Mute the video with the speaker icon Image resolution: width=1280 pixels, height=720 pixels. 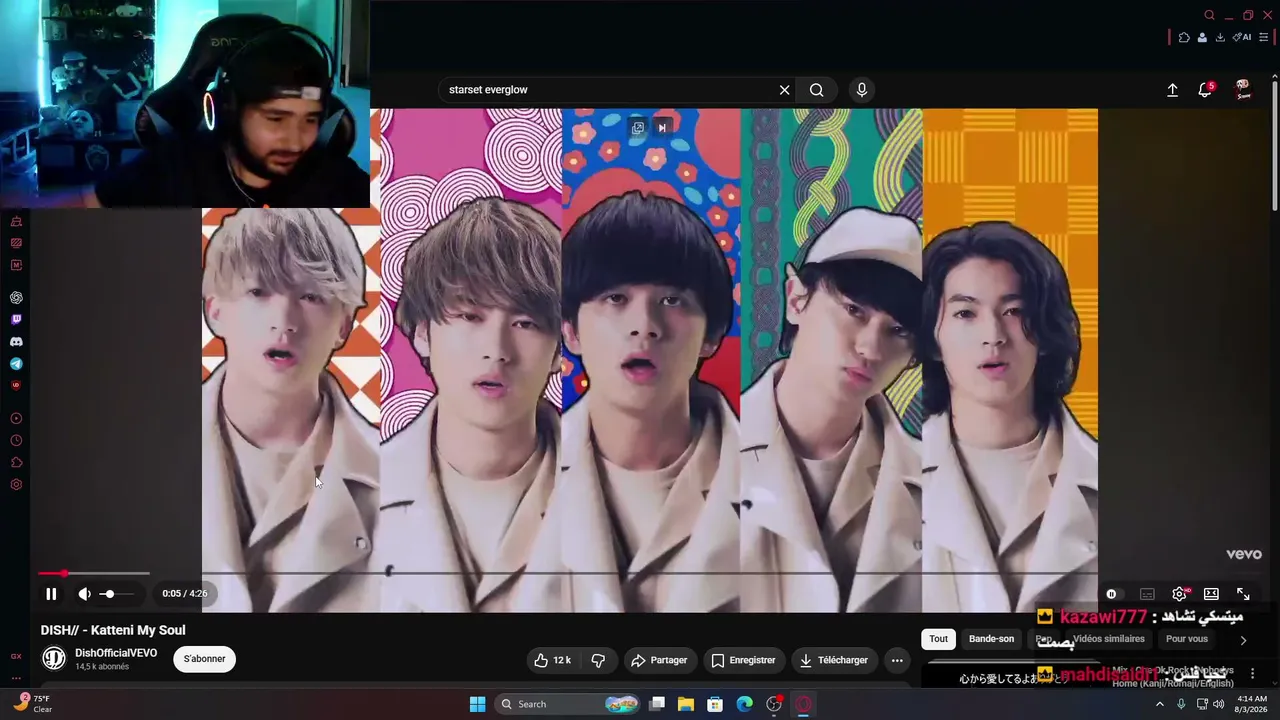point(85,594)
